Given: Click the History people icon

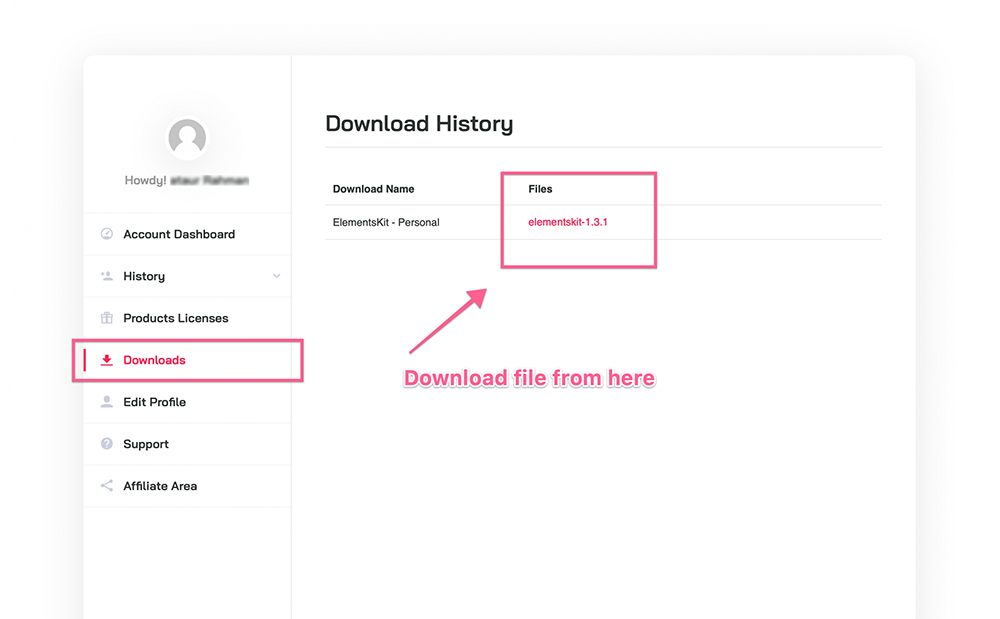Looking at the screenshot, I should [x=107, y=276].
